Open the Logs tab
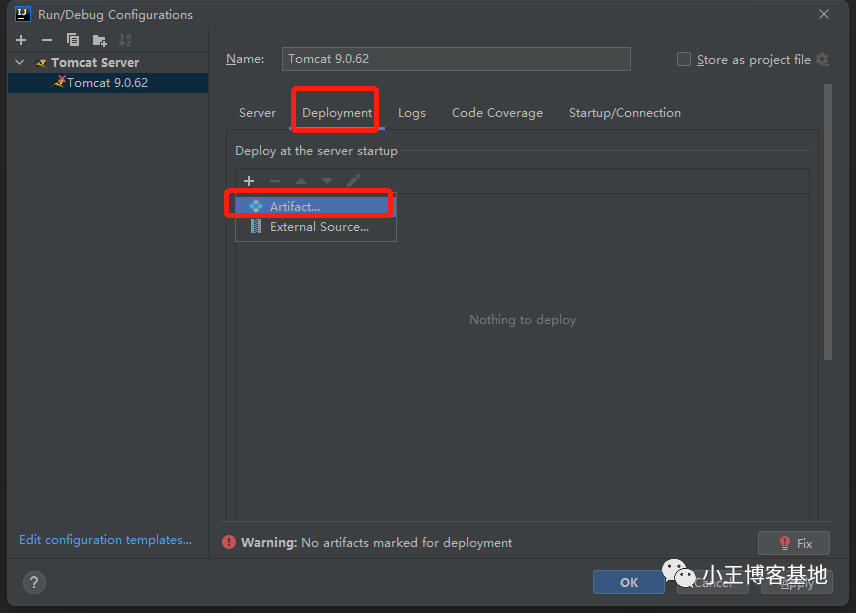 411,113
